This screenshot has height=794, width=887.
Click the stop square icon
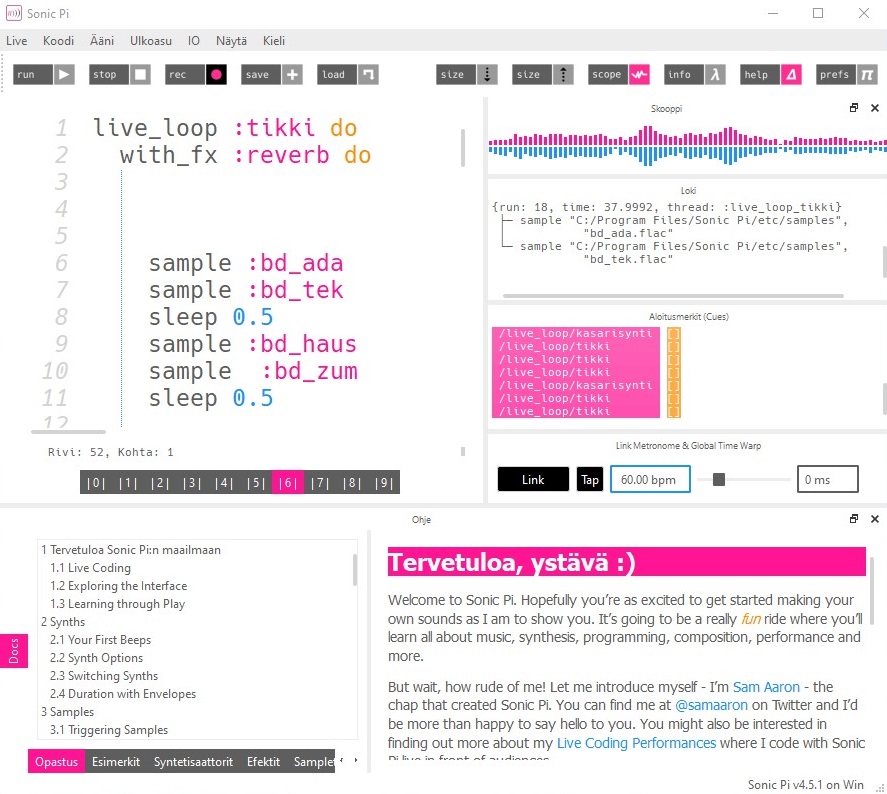140,74
